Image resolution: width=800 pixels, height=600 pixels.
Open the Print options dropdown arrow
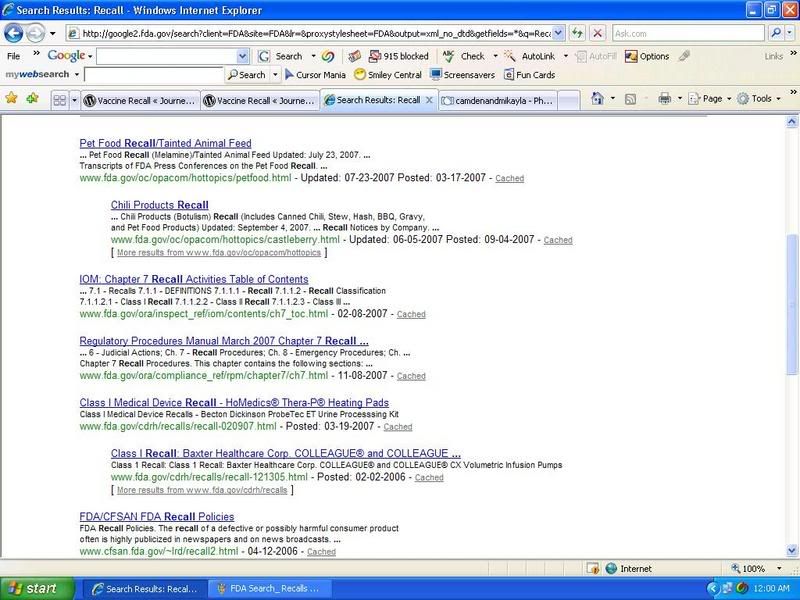pyautogui.click(x=680, y=98)
